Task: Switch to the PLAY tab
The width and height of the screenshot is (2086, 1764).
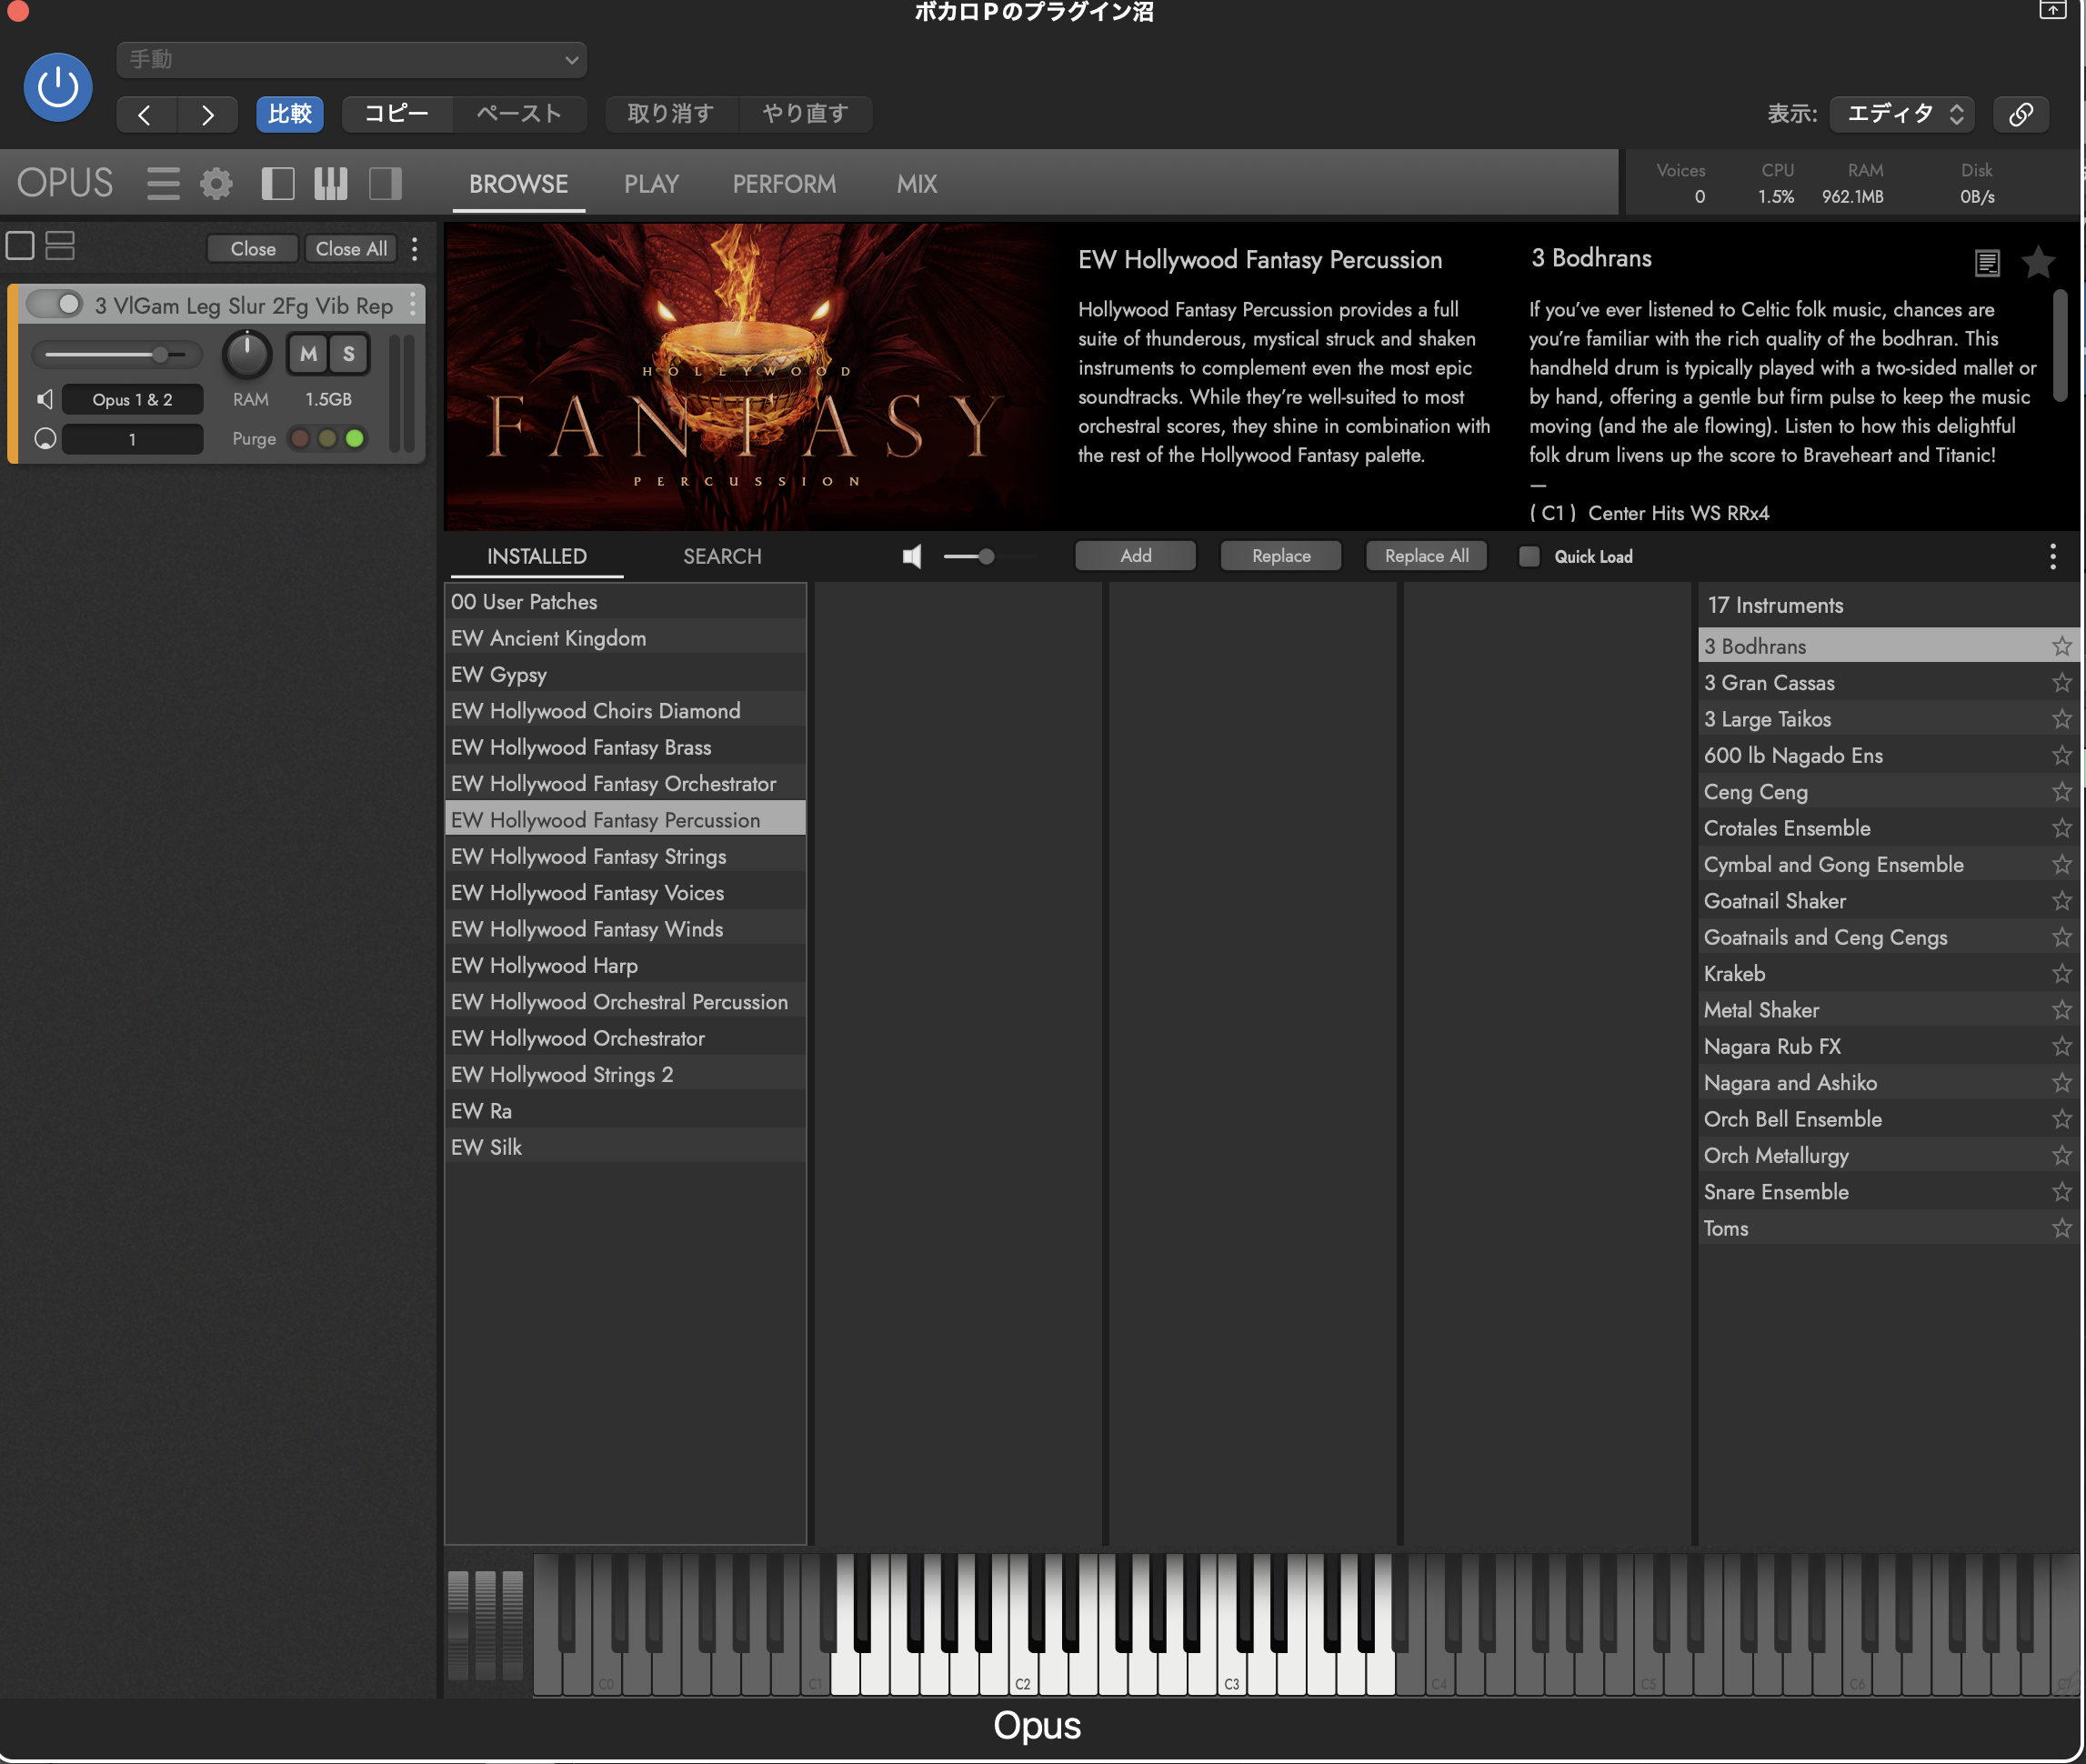Action: coord(651,184)
